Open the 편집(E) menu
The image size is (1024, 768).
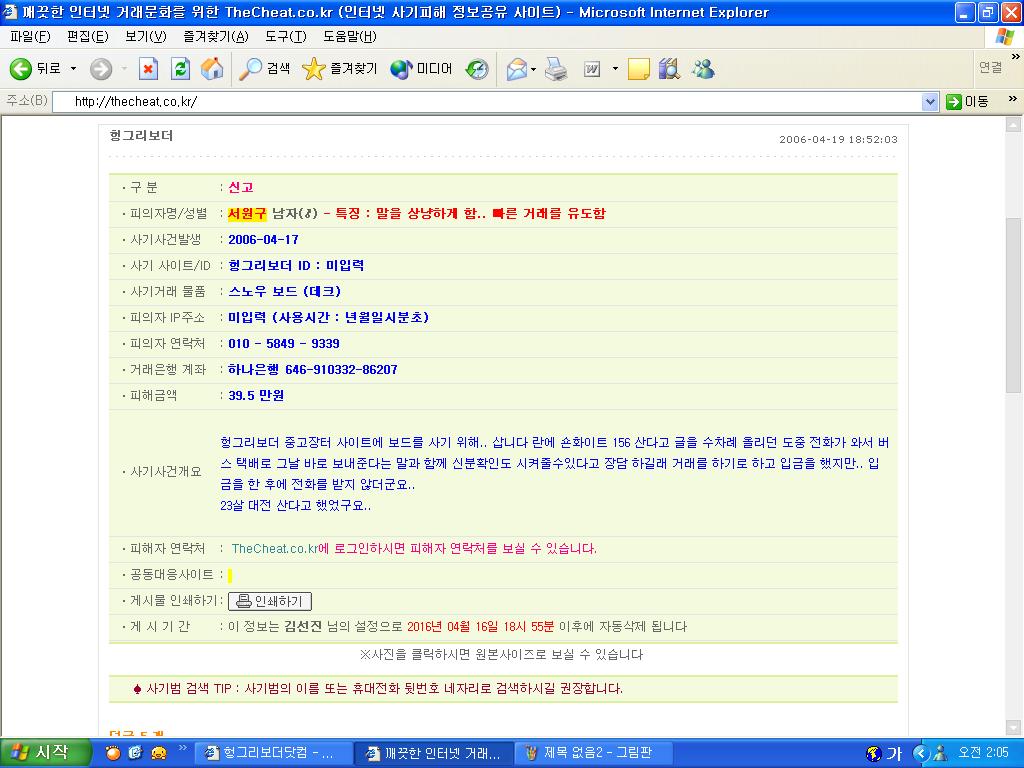click(x=88, y=37)
